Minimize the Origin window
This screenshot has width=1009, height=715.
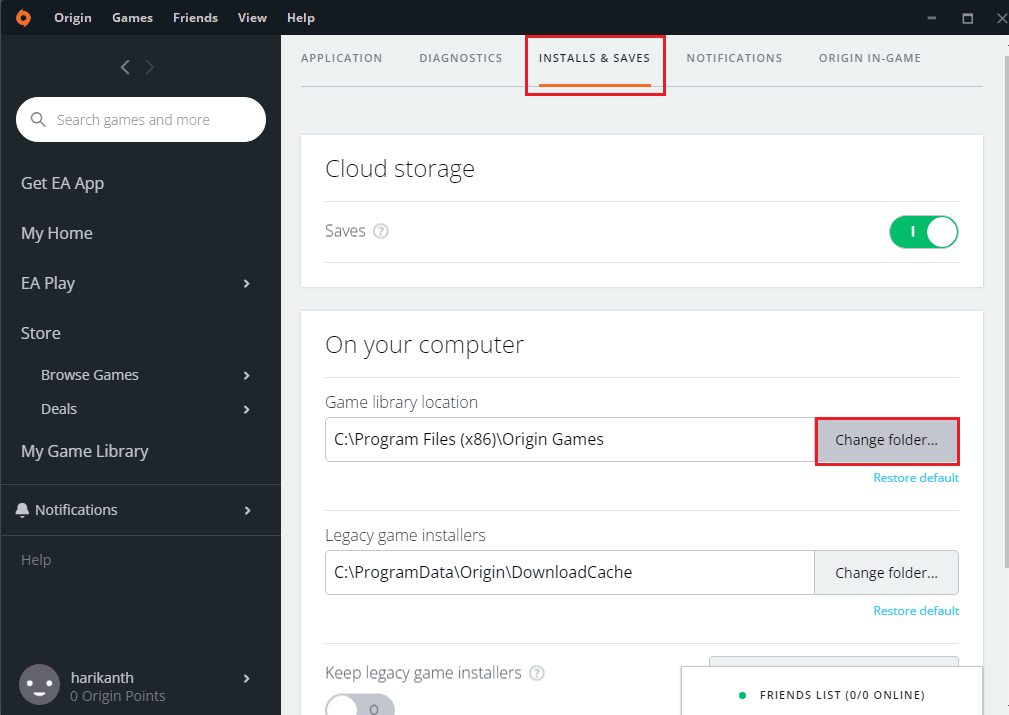[x=931, y=18]
